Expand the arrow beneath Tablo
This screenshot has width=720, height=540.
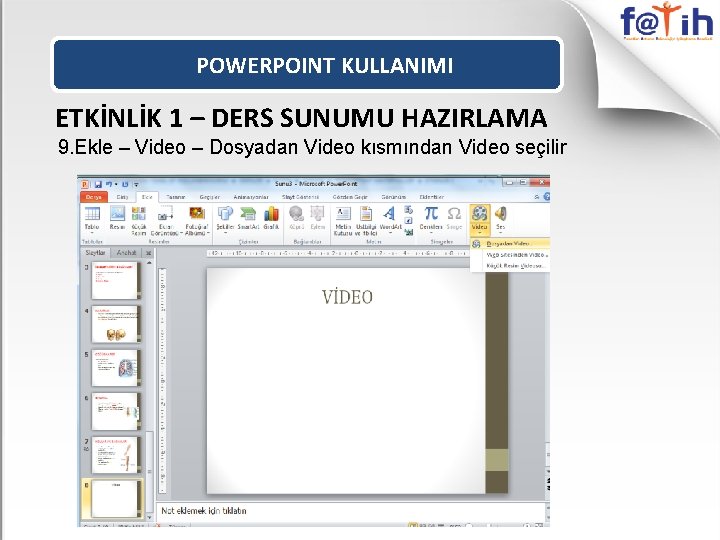92,233
